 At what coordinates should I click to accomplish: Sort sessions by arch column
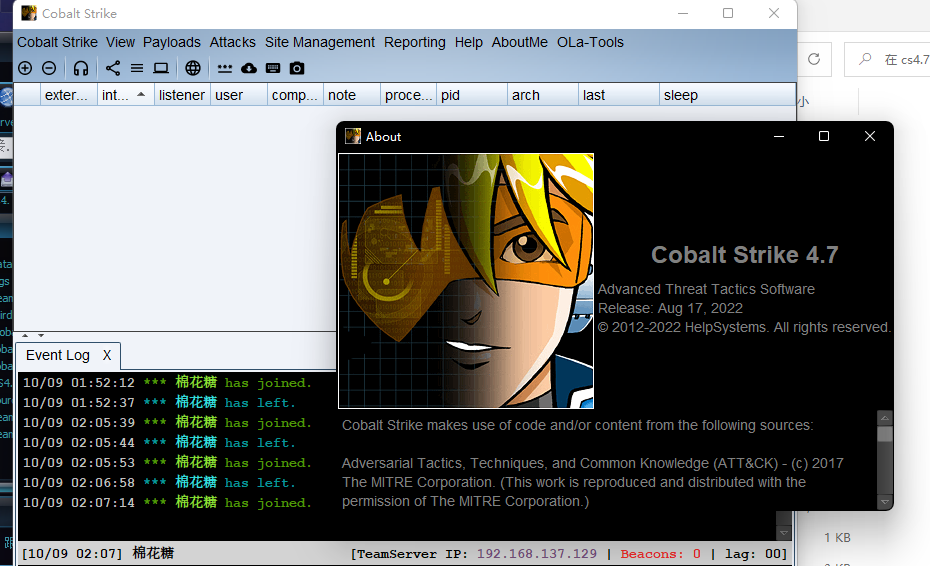[543, 95]
